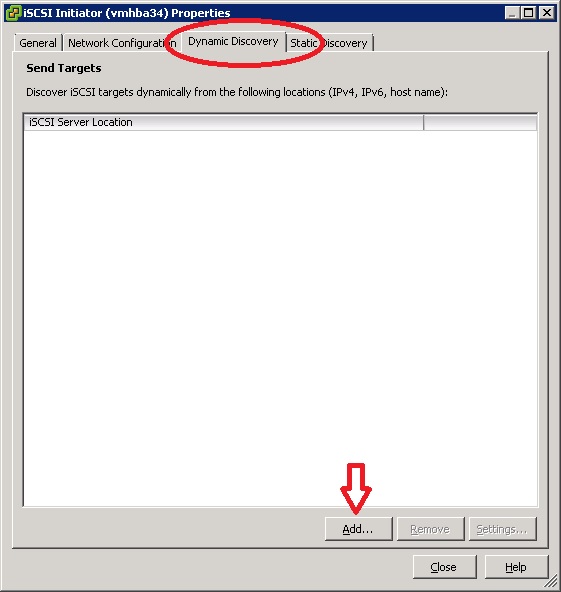Sort by iSCSI Server Location column header
The height and width of the screenshot is (592, 561).
click(x=223, y=122)
